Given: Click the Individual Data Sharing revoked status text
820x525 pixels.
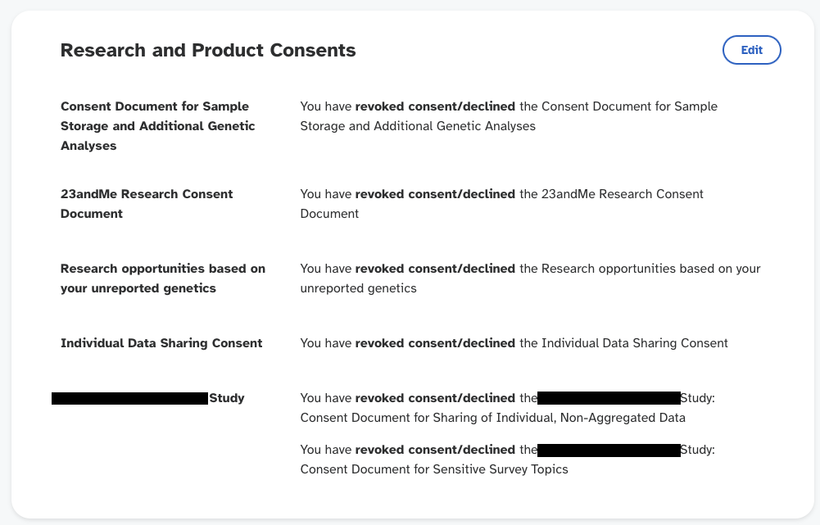Looking at the screenshot, I should click(514, 343).
